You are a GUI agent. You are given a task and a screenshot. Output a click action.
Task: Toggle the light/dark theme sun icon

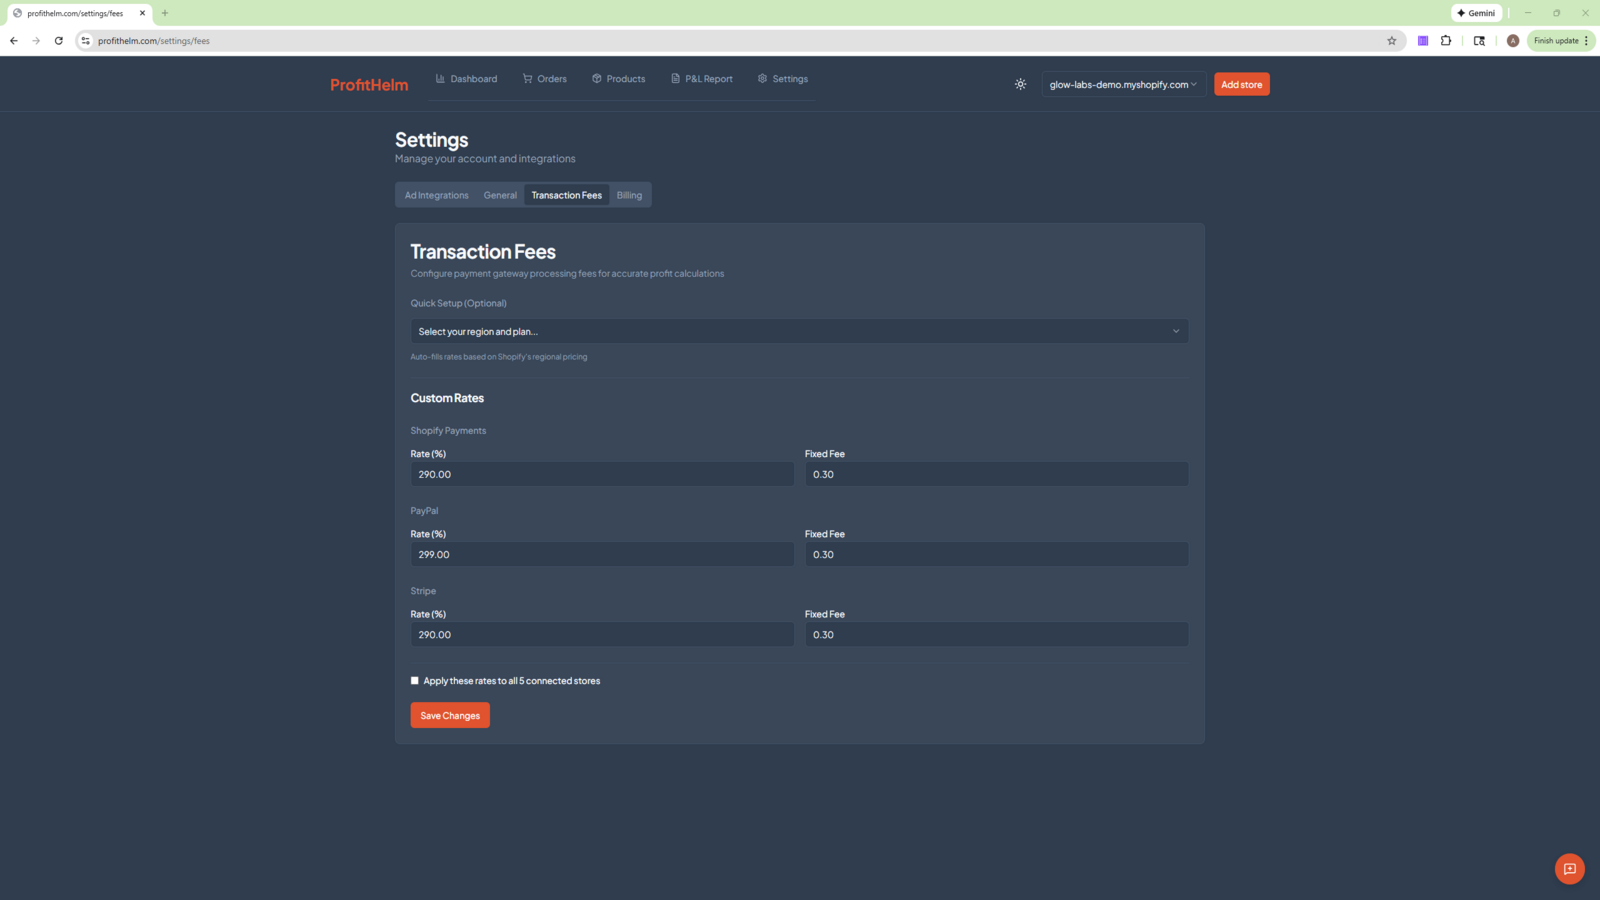coord(1020,84)
